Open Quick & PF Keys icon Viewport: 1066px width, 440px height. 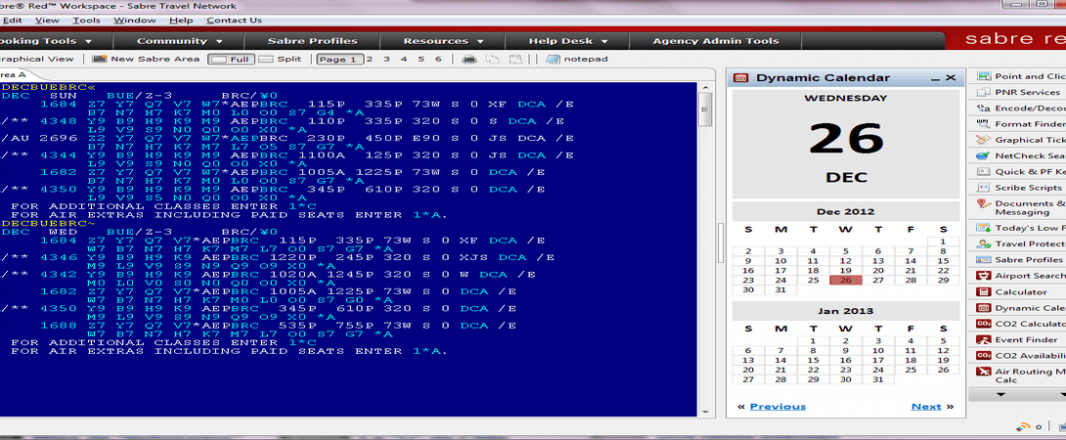pos(983,172)
